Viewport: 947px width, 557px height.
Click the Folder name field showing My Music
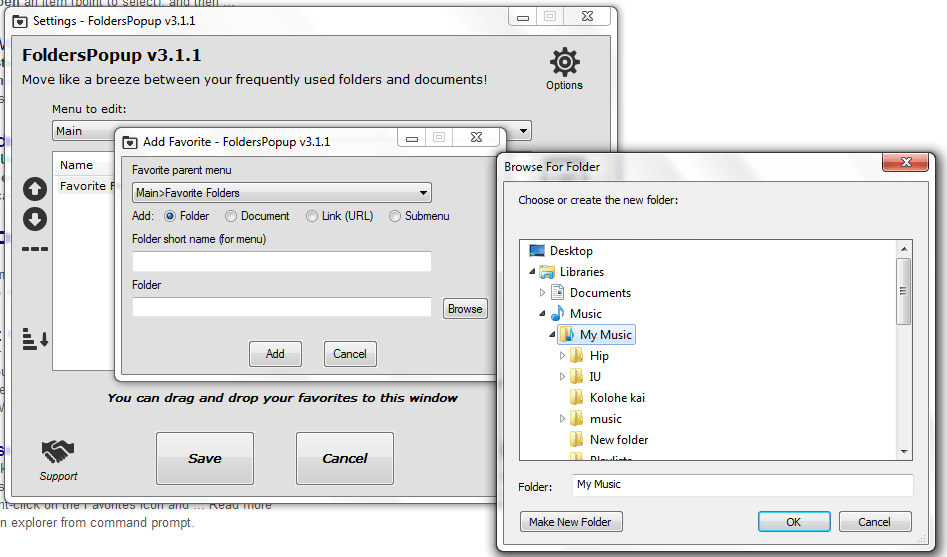click(742, 485)
